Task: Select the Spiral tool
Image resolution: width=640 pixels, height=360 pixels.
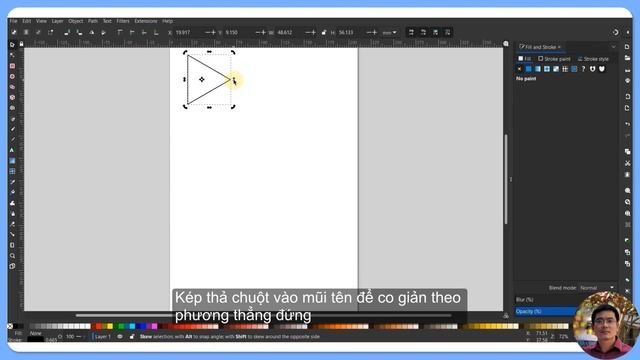Action: [x=12, y=108]
